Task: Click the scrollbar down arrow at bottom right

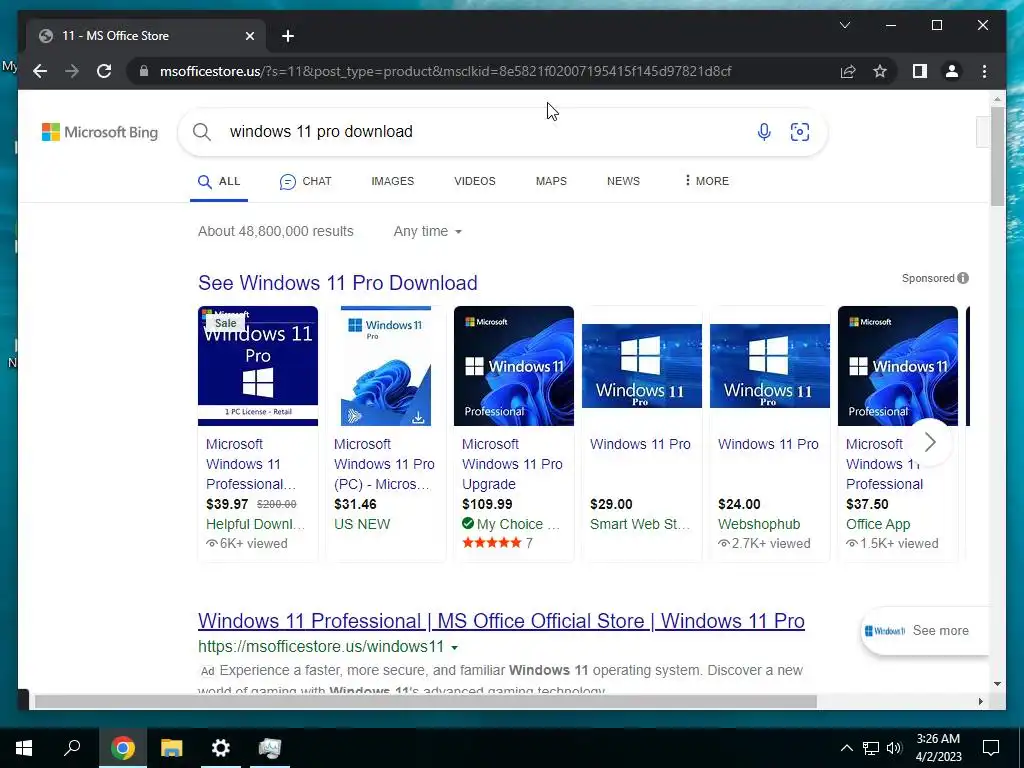Action: tap(997, 684)
